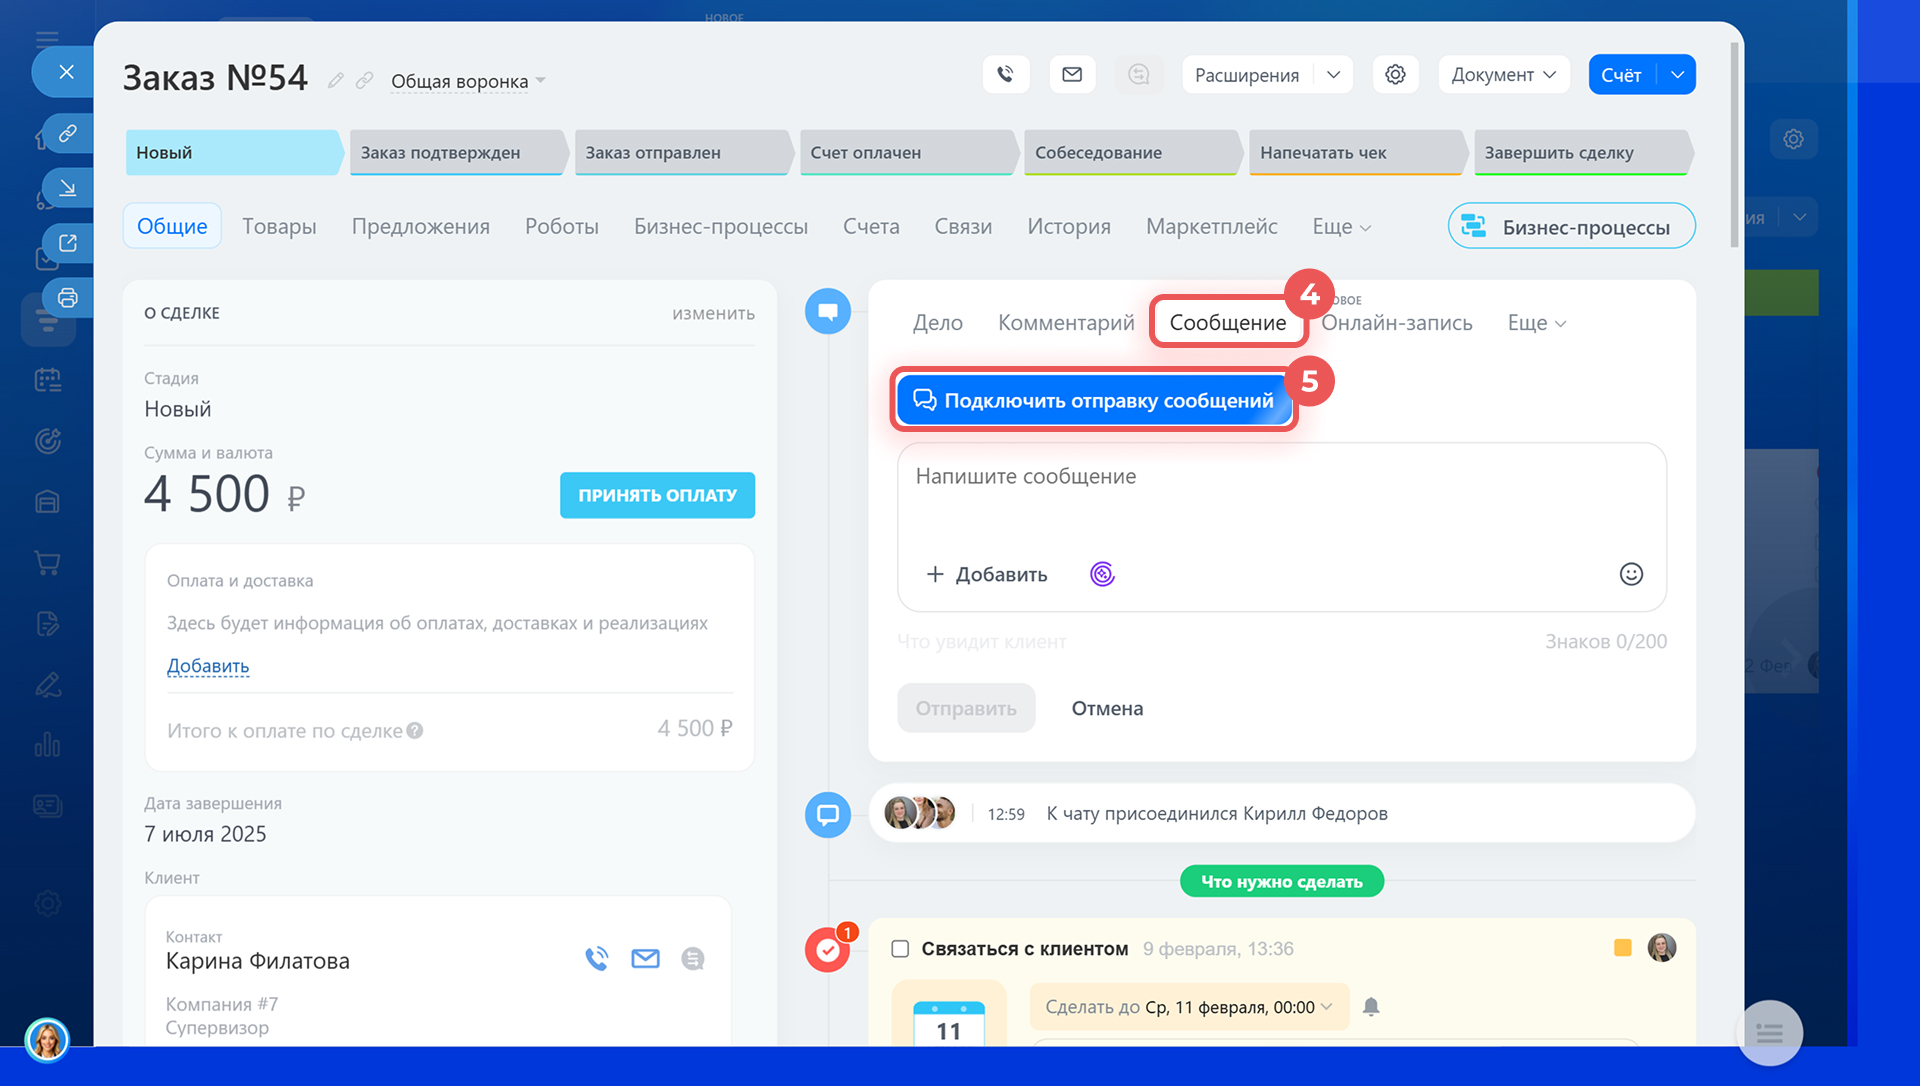Click pencil icon to edit deal title

[x=336, y=81]
